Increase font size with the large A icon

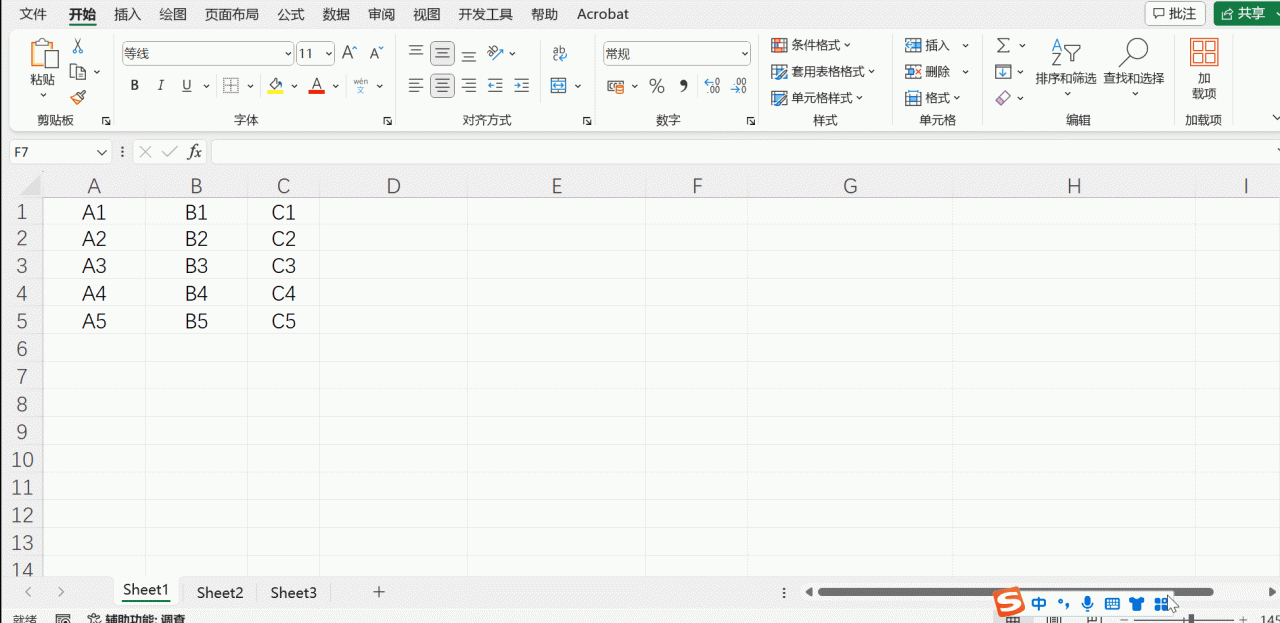click(349, 53)
